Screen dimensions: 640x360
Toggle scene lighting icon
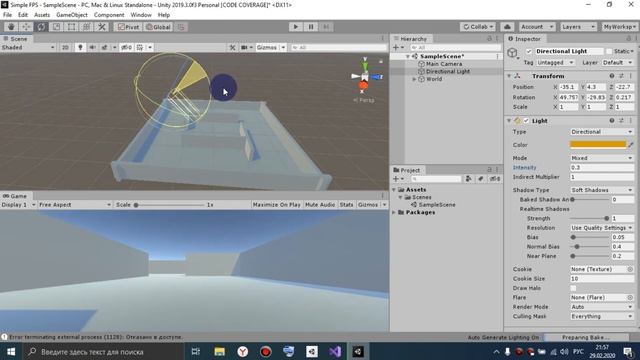coord(80,47)
